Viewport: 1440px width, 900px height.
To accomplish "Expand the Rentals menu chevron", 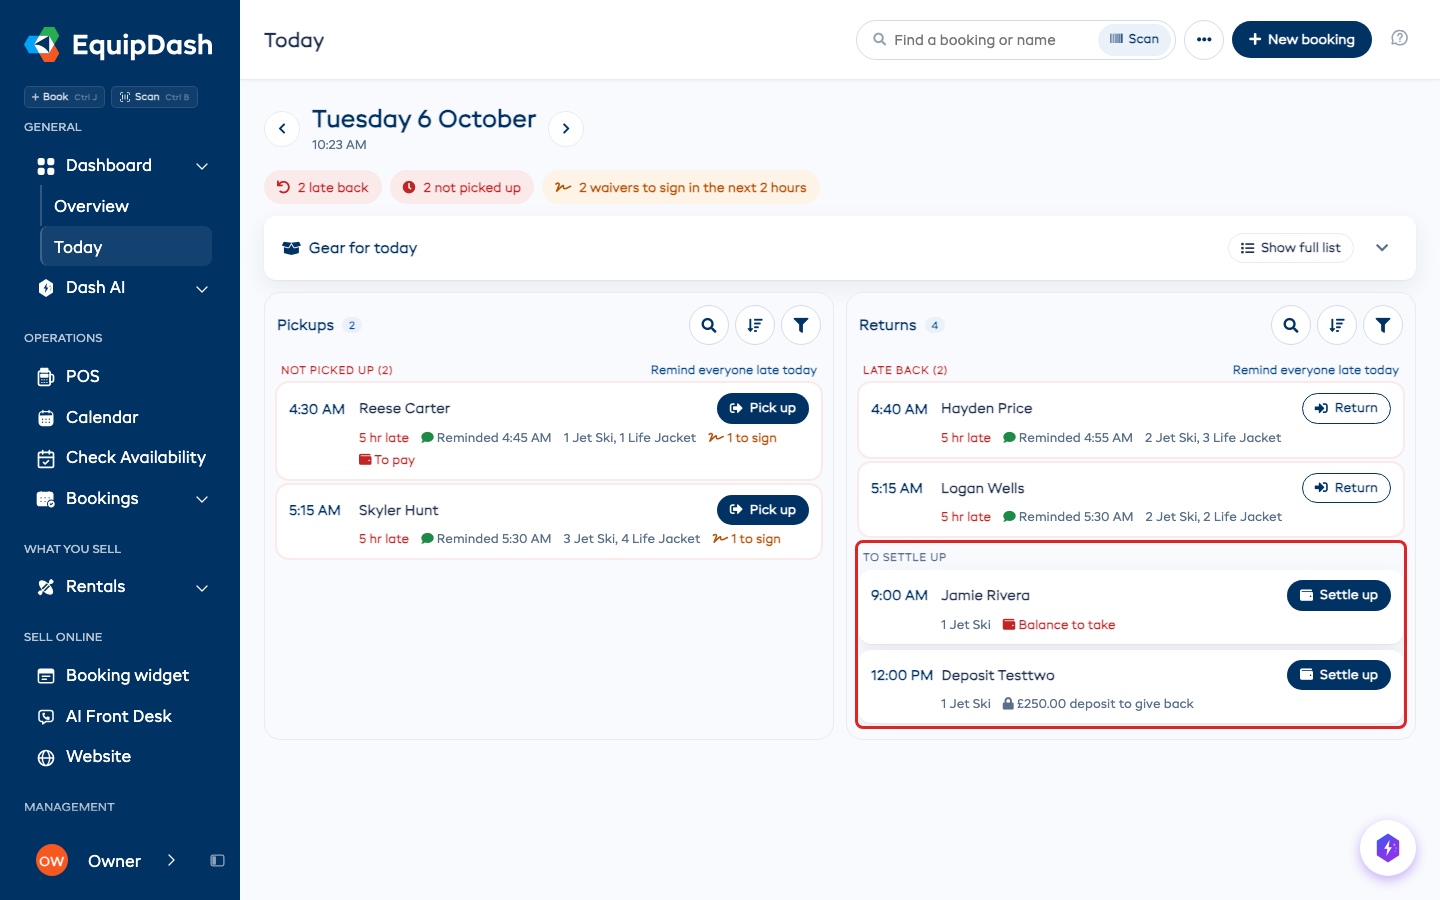I will tap(202, 588).
